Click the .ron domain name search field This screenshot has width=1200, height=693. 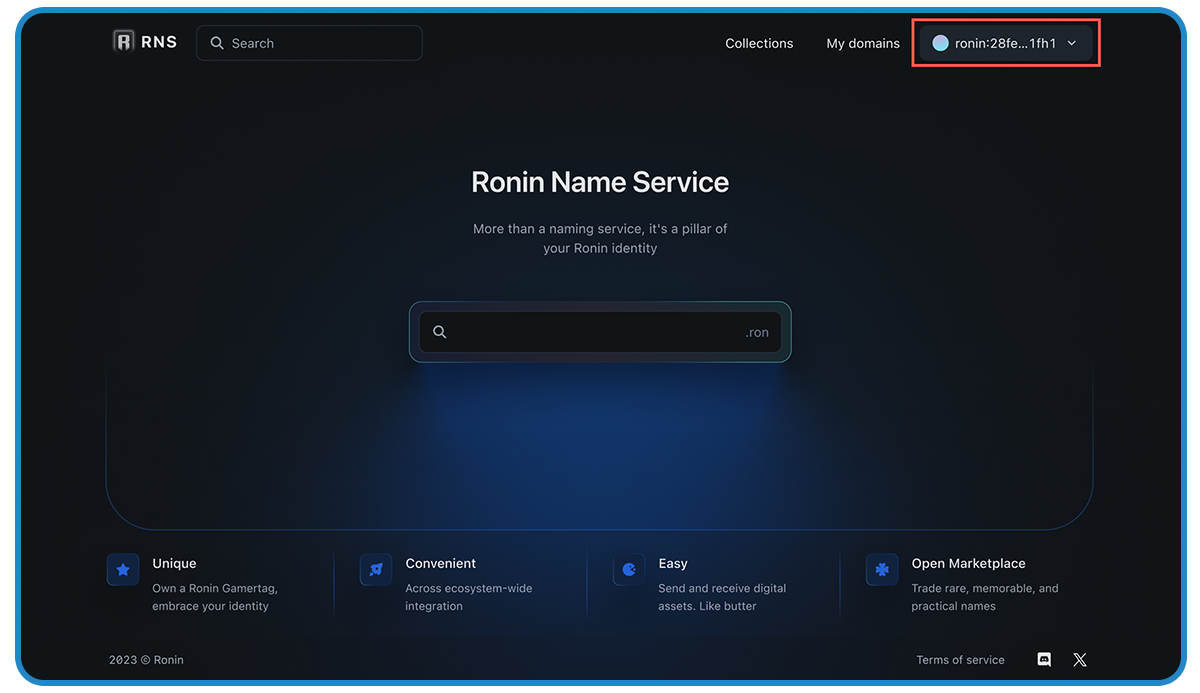pyautogui.click(x=600, y=332)
